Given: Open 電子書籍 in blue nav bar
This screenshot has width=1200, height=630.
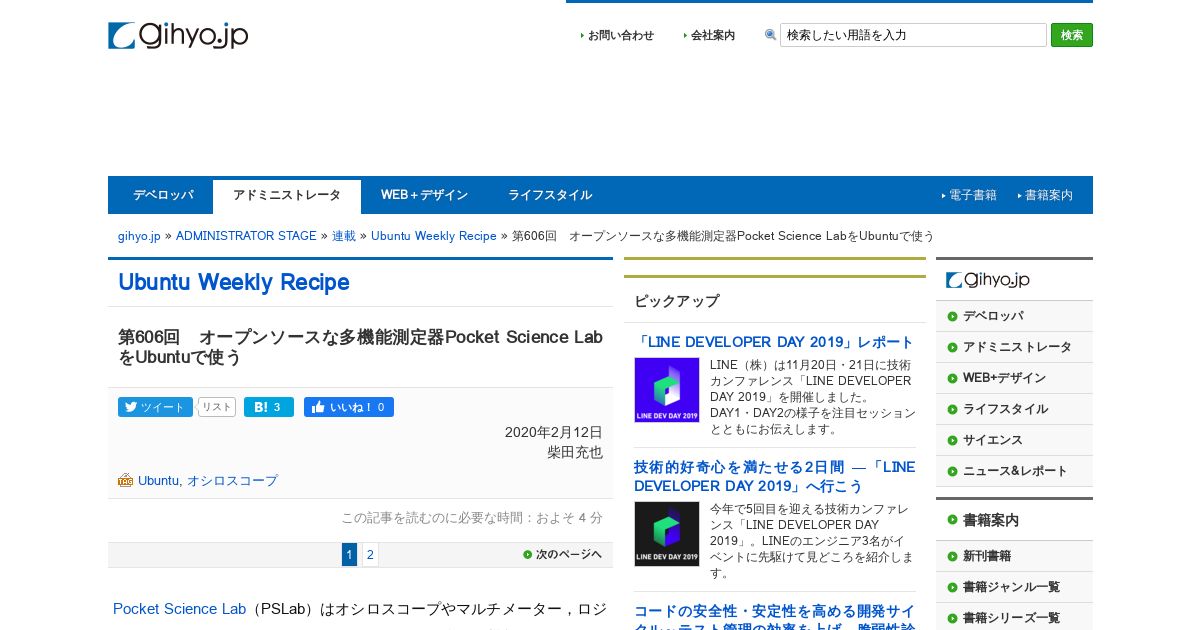Looking at the screenshot, I should pos(973,195).
